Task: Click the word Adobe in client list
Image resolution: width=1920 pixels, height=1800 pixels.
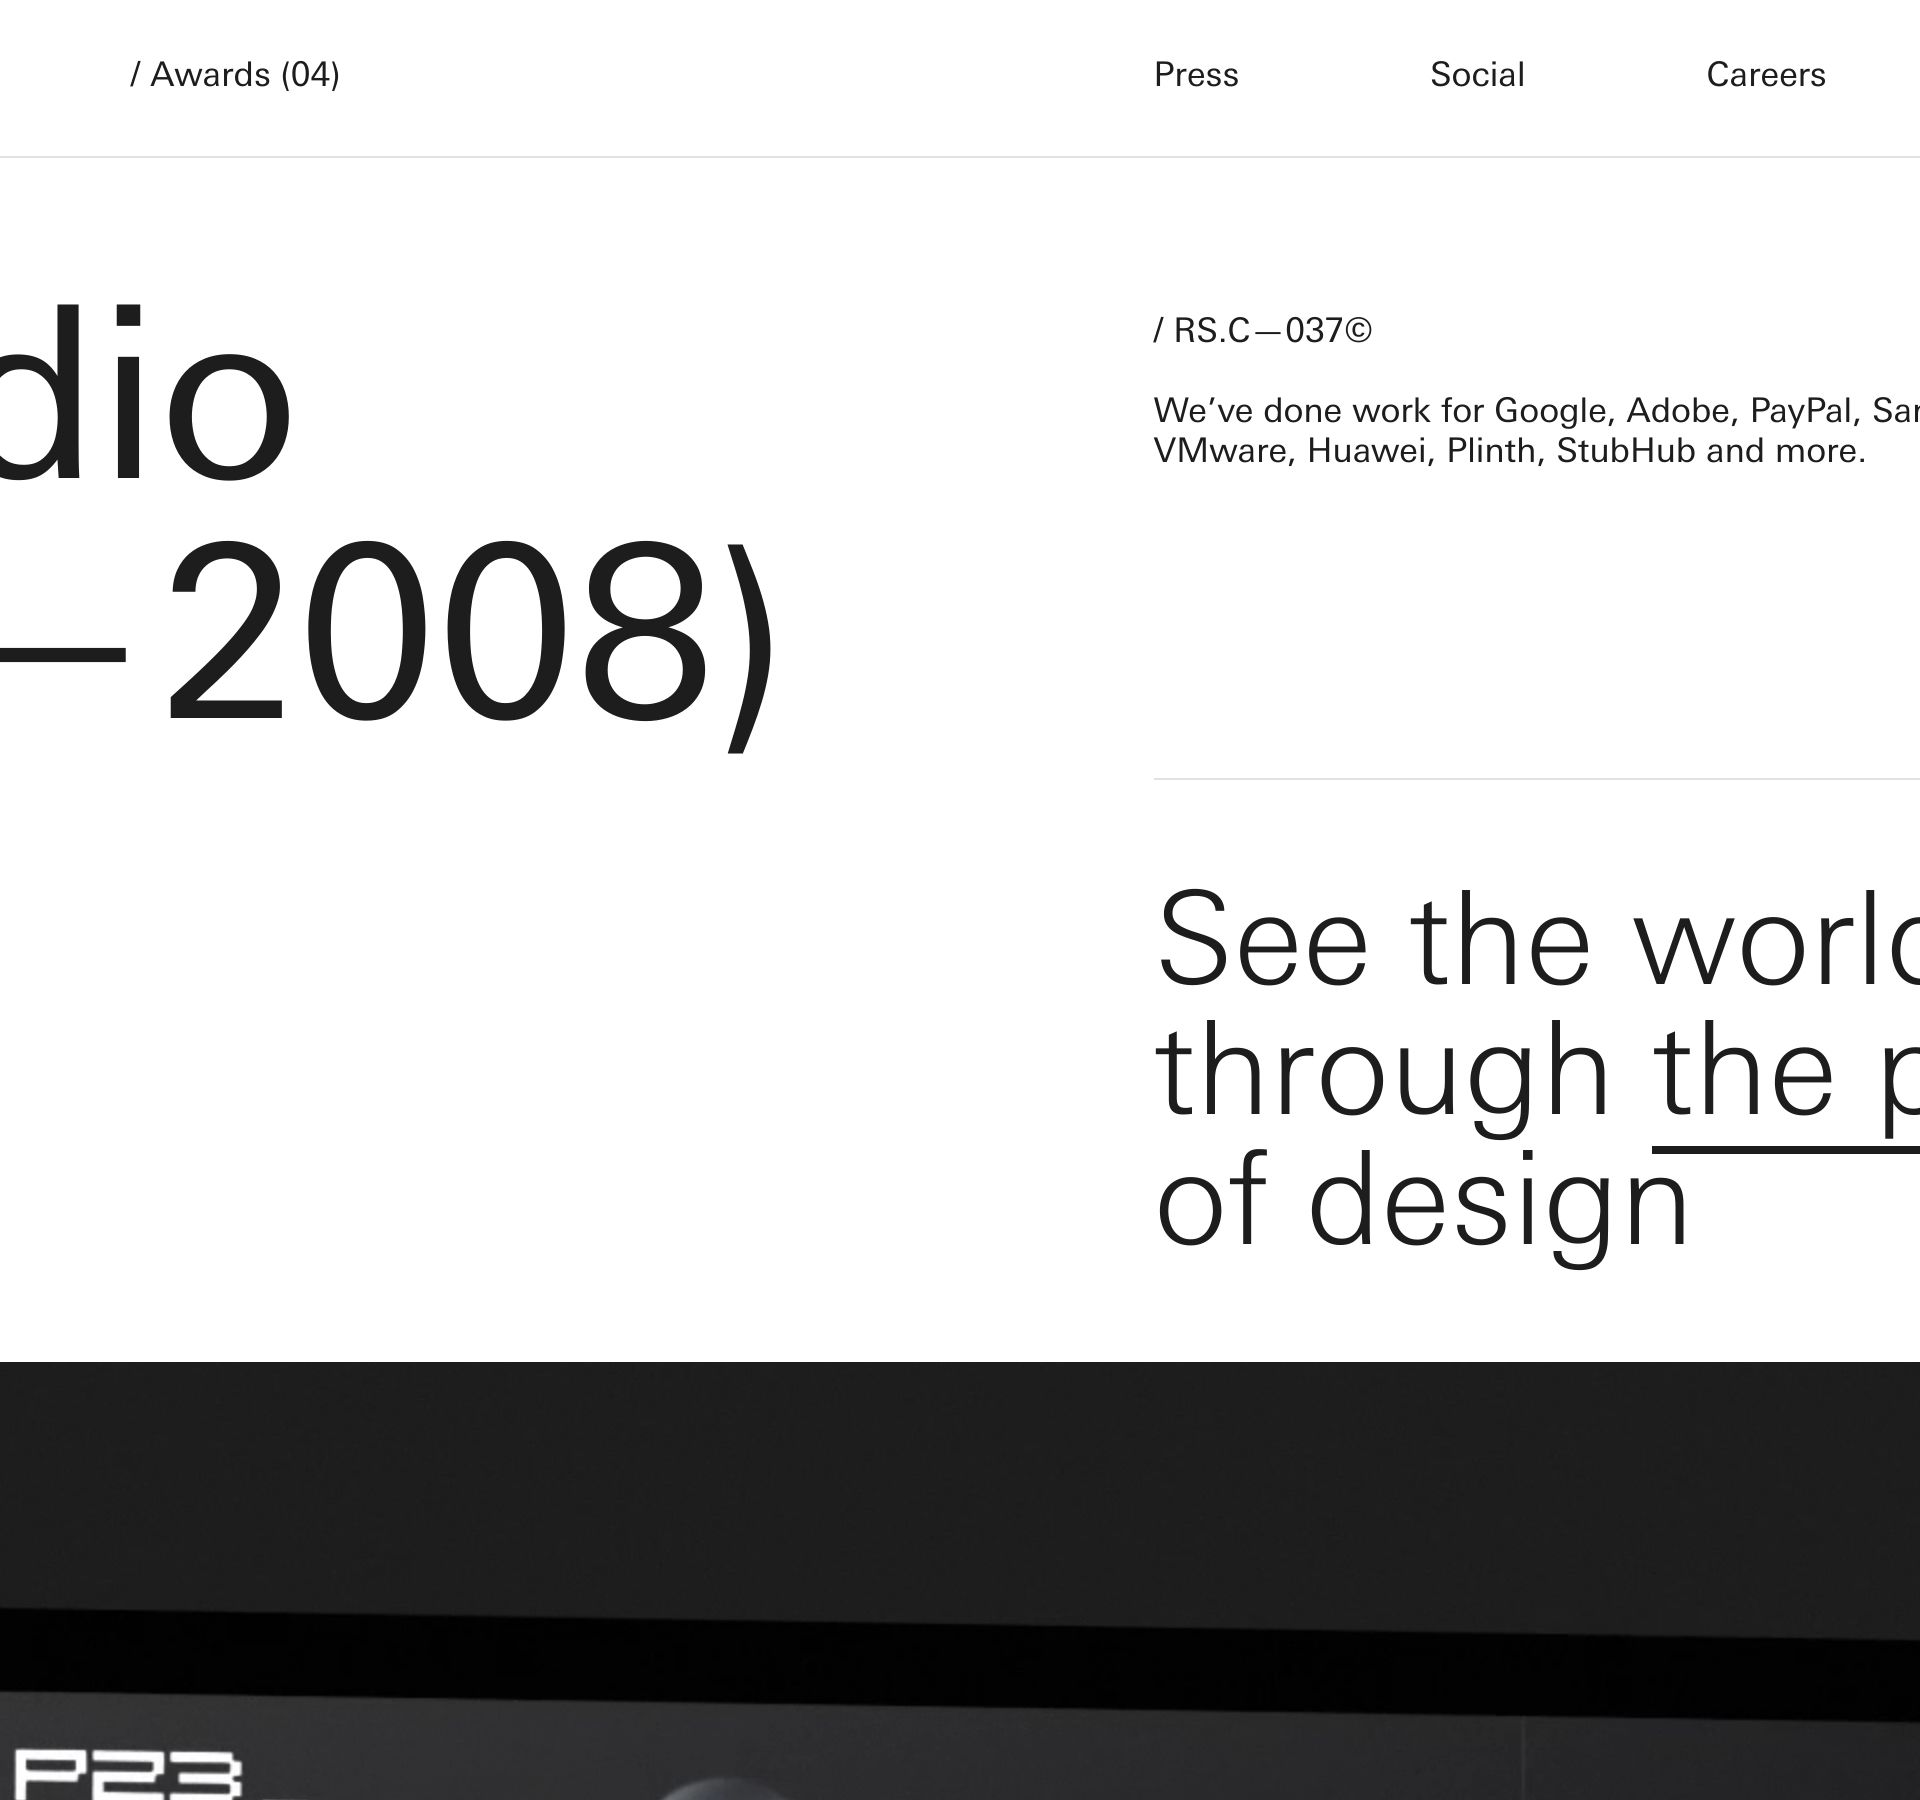Action: point(1678,411)
